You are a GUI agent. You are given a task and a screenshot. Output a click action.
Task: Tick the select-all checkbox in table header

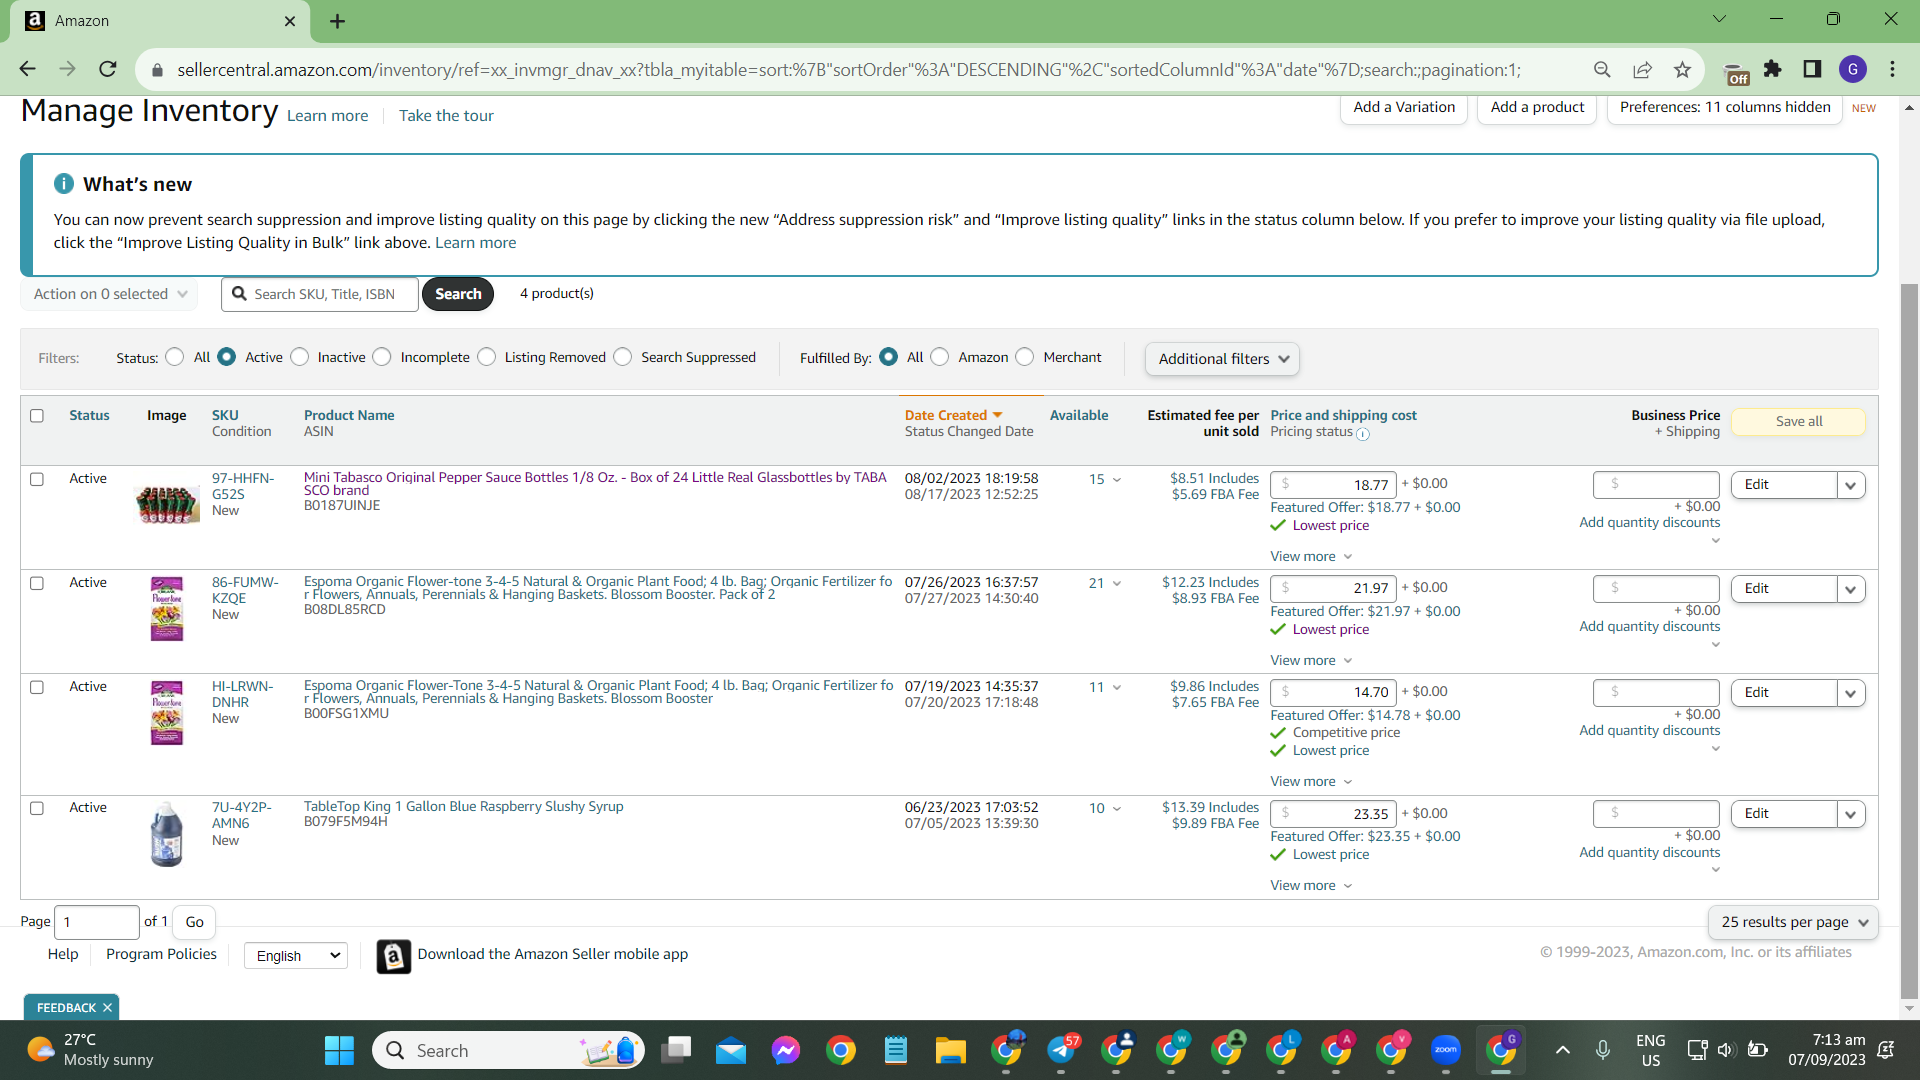pyautogui.click(x=37, y=416)
